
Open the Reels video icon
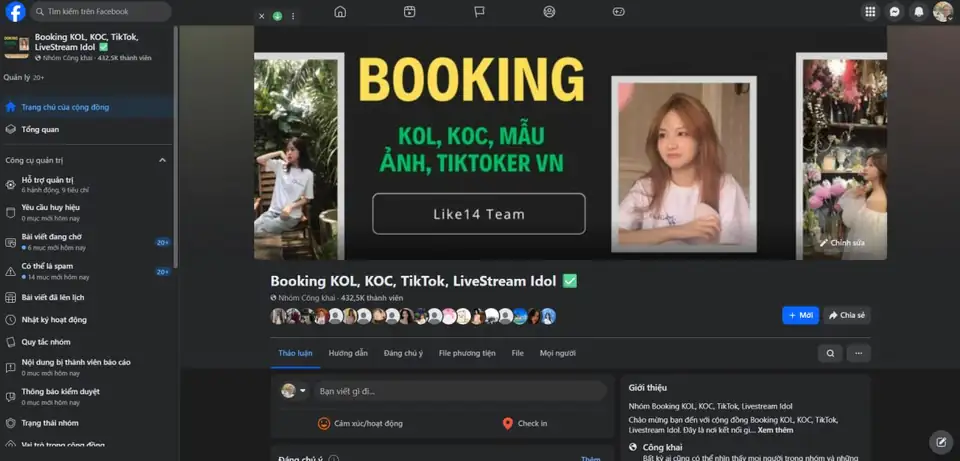click(x=410, y=12)
